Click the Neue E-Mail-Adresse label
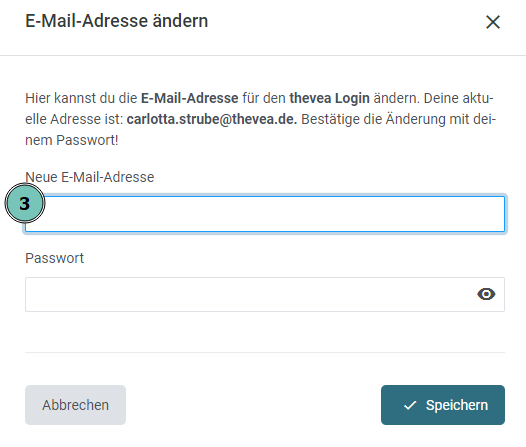The image size is (526, 447). click(x=90, y=177)
